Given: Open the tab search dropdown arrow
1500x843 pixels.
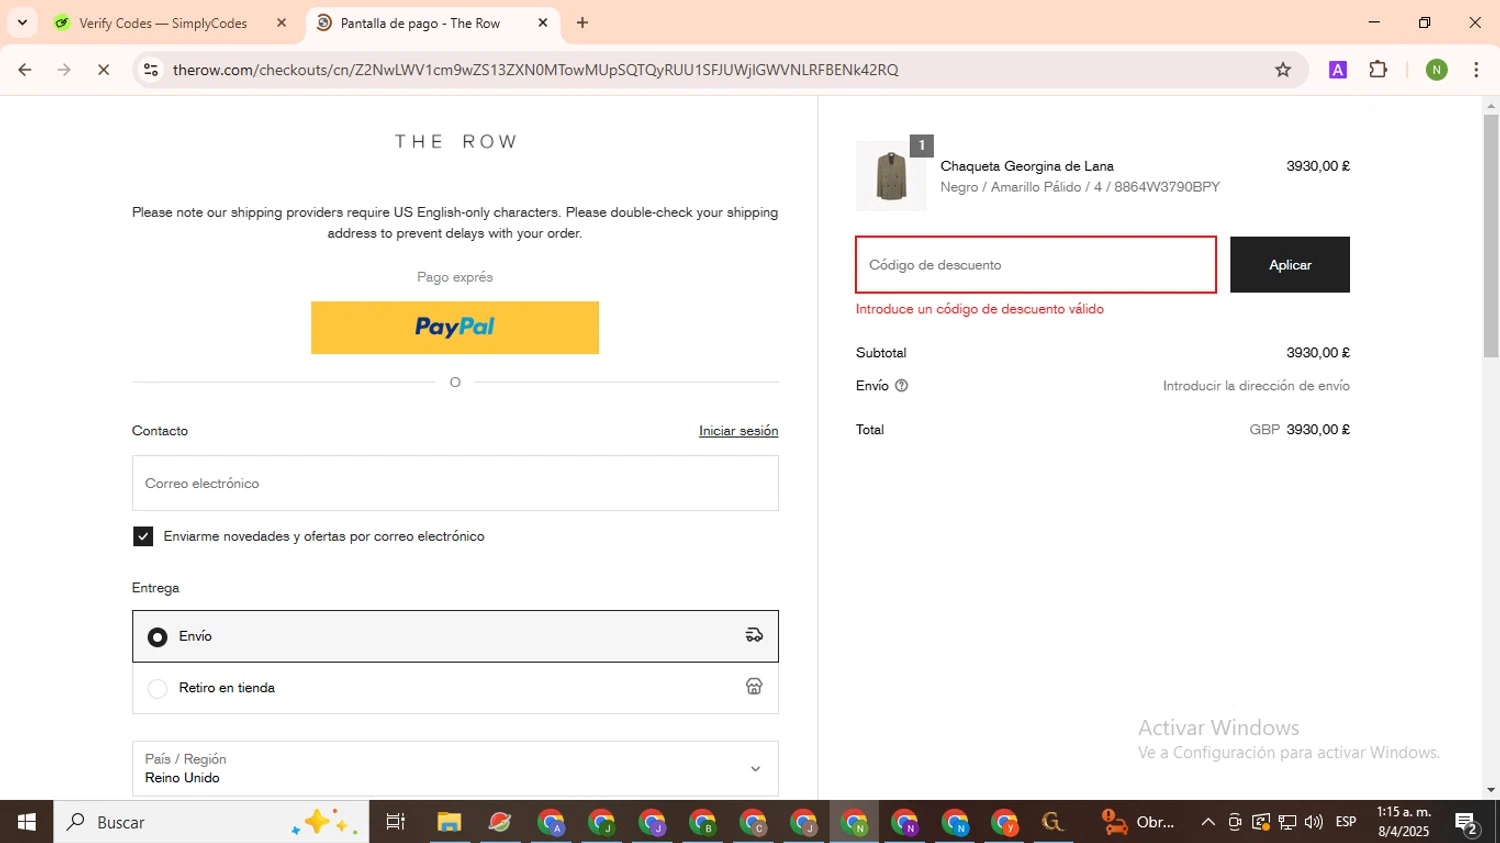Looking at the screenshot, I should [x=22, y=22].
